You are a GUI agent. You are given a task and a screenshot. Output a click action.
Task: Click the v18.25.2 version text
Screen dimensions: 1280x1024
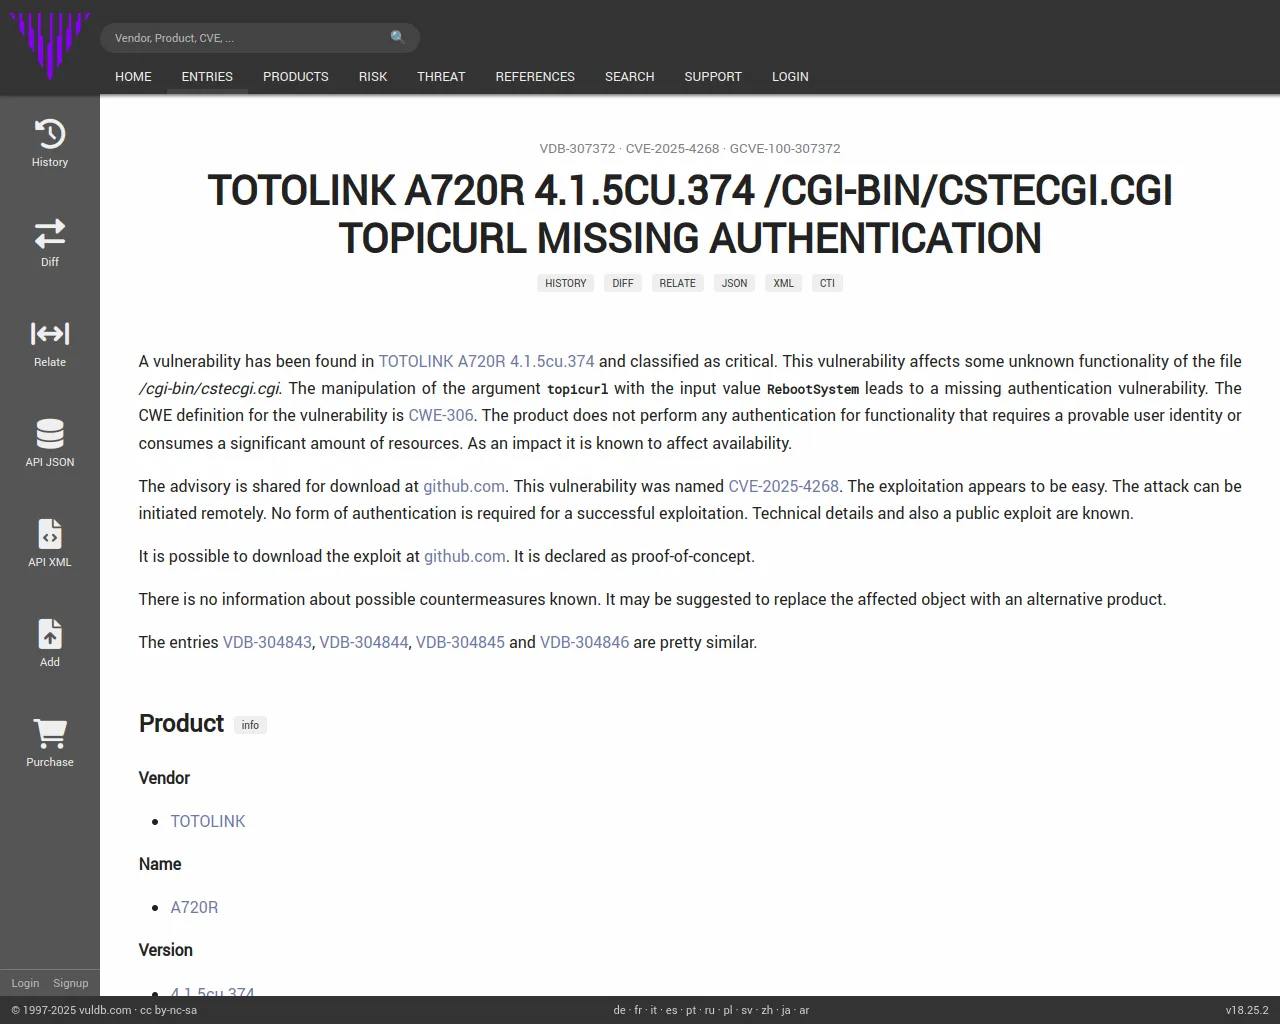click(1247, 1010)
